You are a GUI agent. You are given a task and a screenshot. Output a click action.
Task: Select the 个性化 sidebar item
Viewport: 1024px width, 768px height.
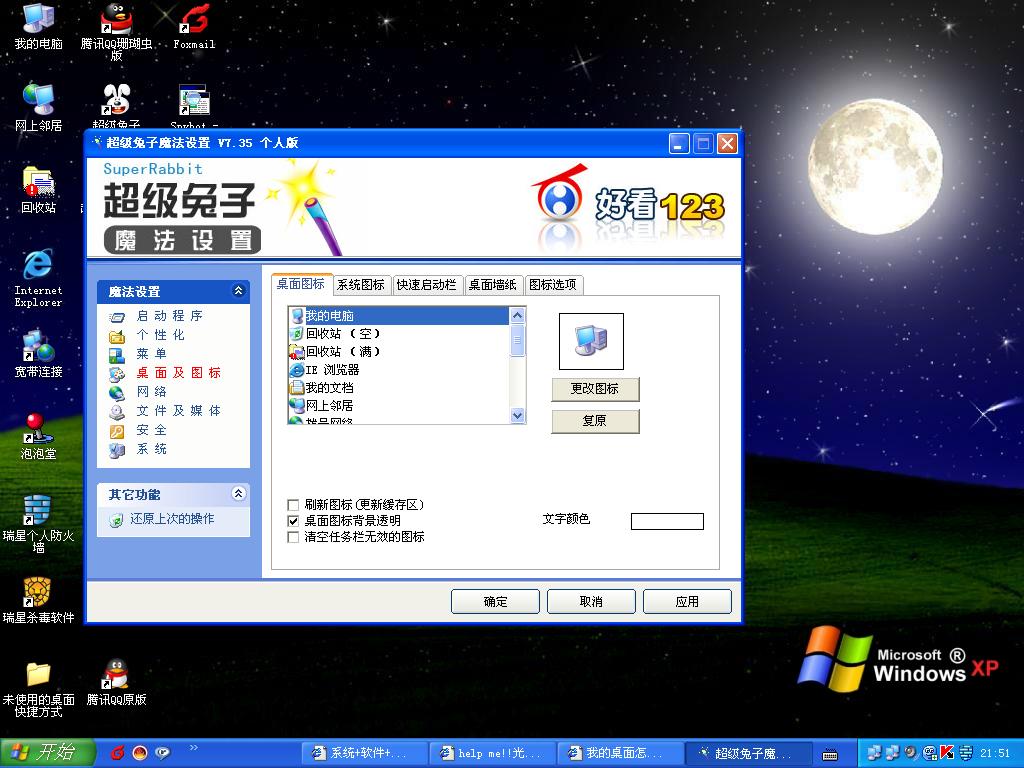pos(161,335)
